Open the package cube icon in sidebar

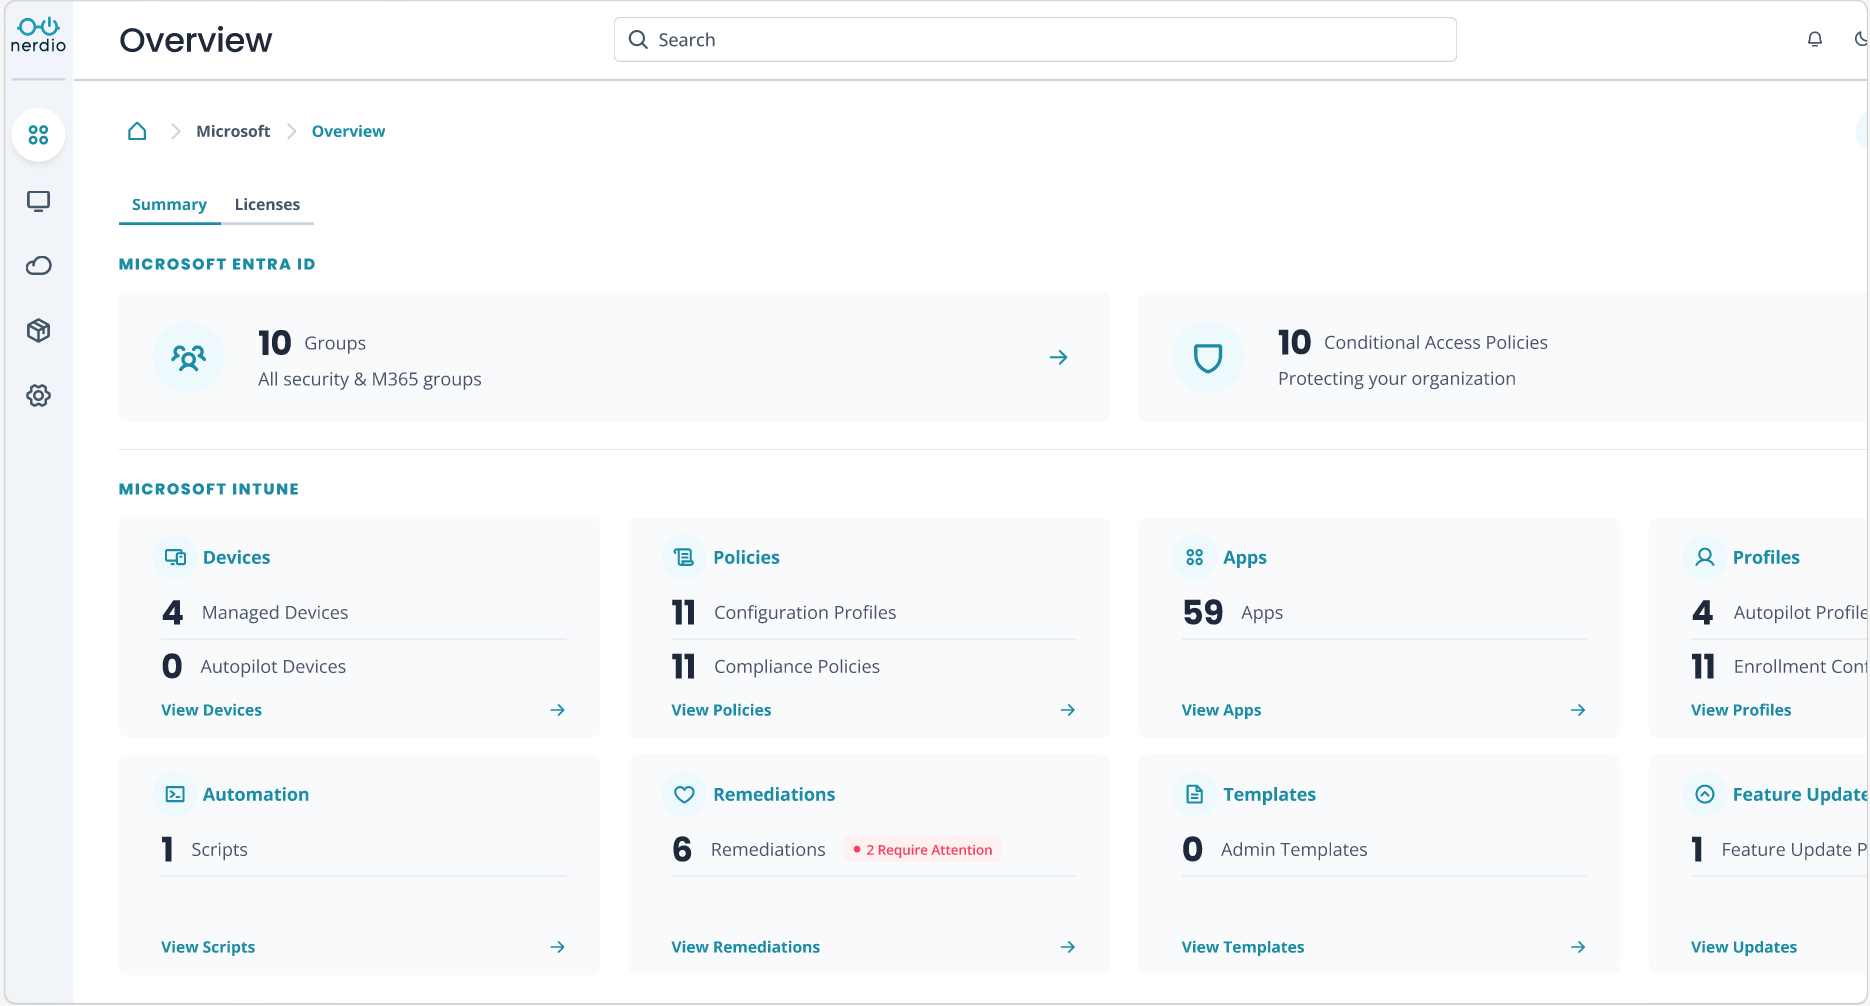tap(38, 331)
